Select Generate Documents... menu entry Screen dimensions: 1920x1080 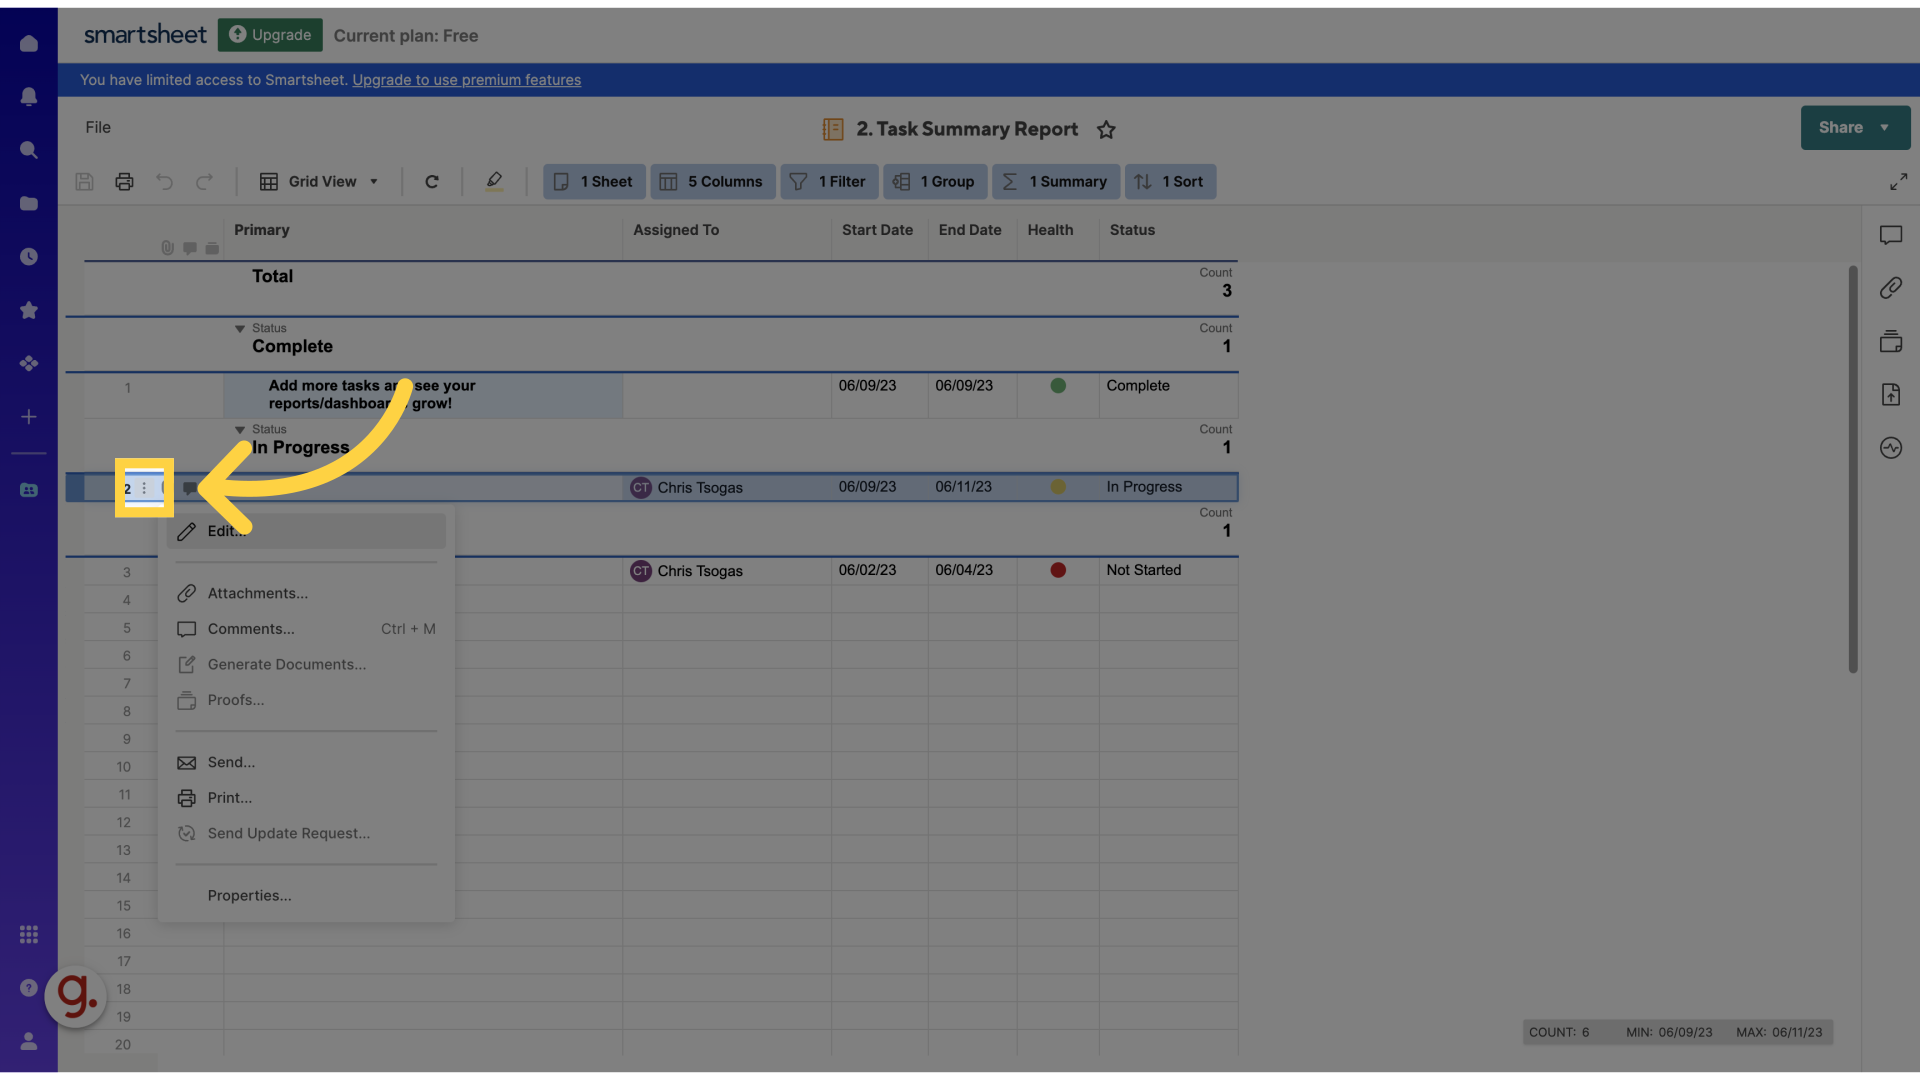pyautogui.click(x=306, y=664)
